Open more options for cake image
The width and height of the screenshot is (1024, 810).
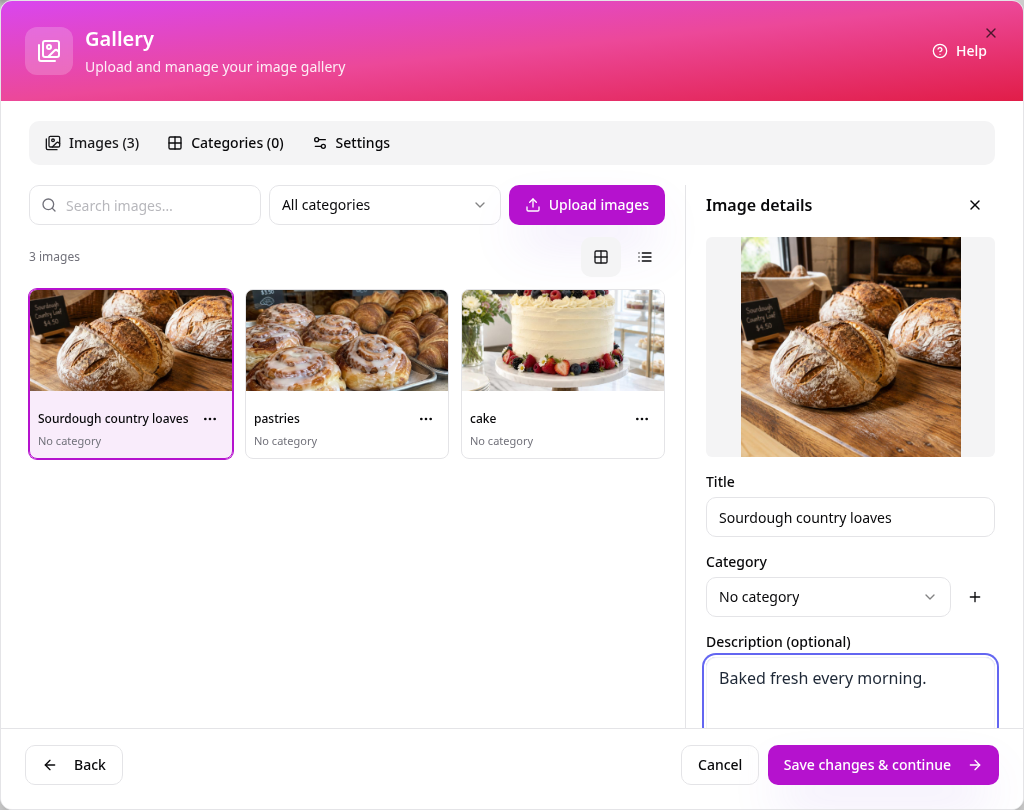(x=642, y=419)
